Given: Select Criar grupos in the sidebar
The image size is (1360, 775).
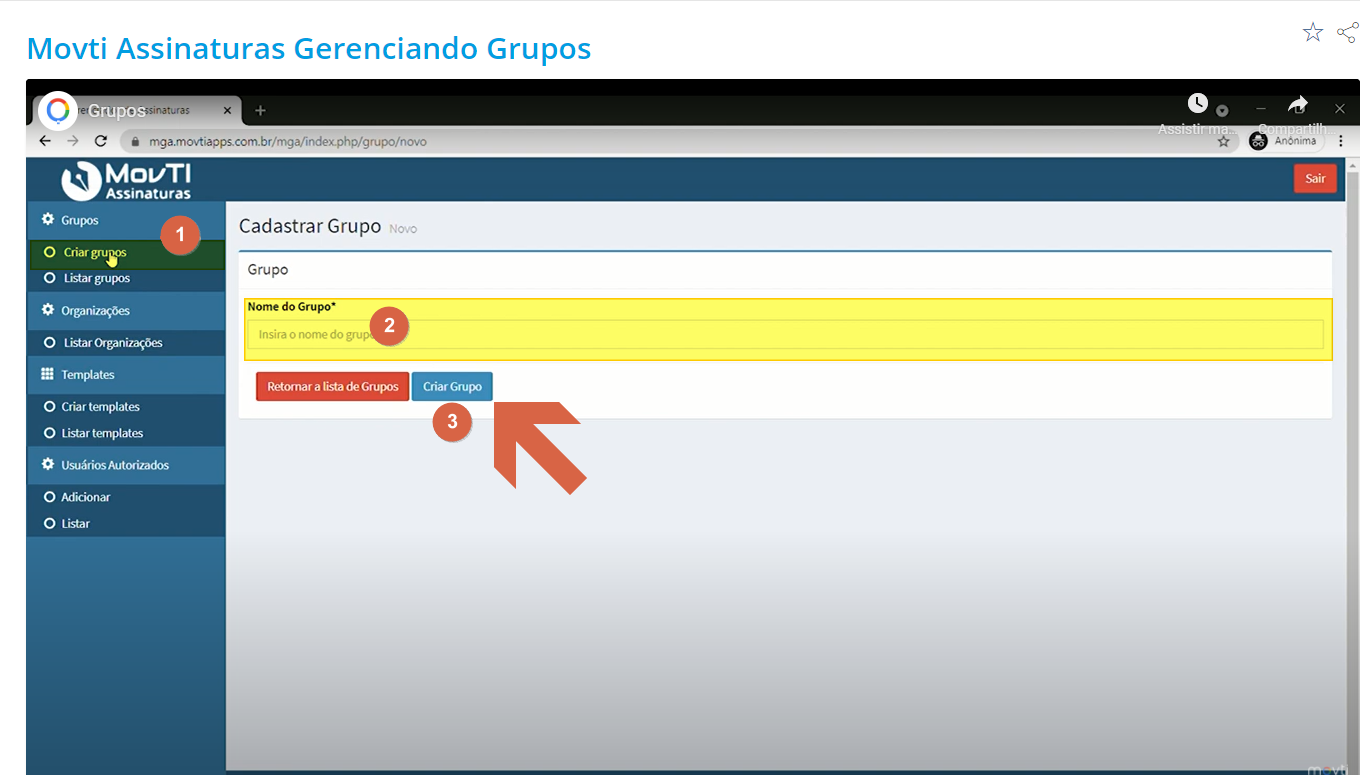Looking at the screenshot, I should (126, 253).
